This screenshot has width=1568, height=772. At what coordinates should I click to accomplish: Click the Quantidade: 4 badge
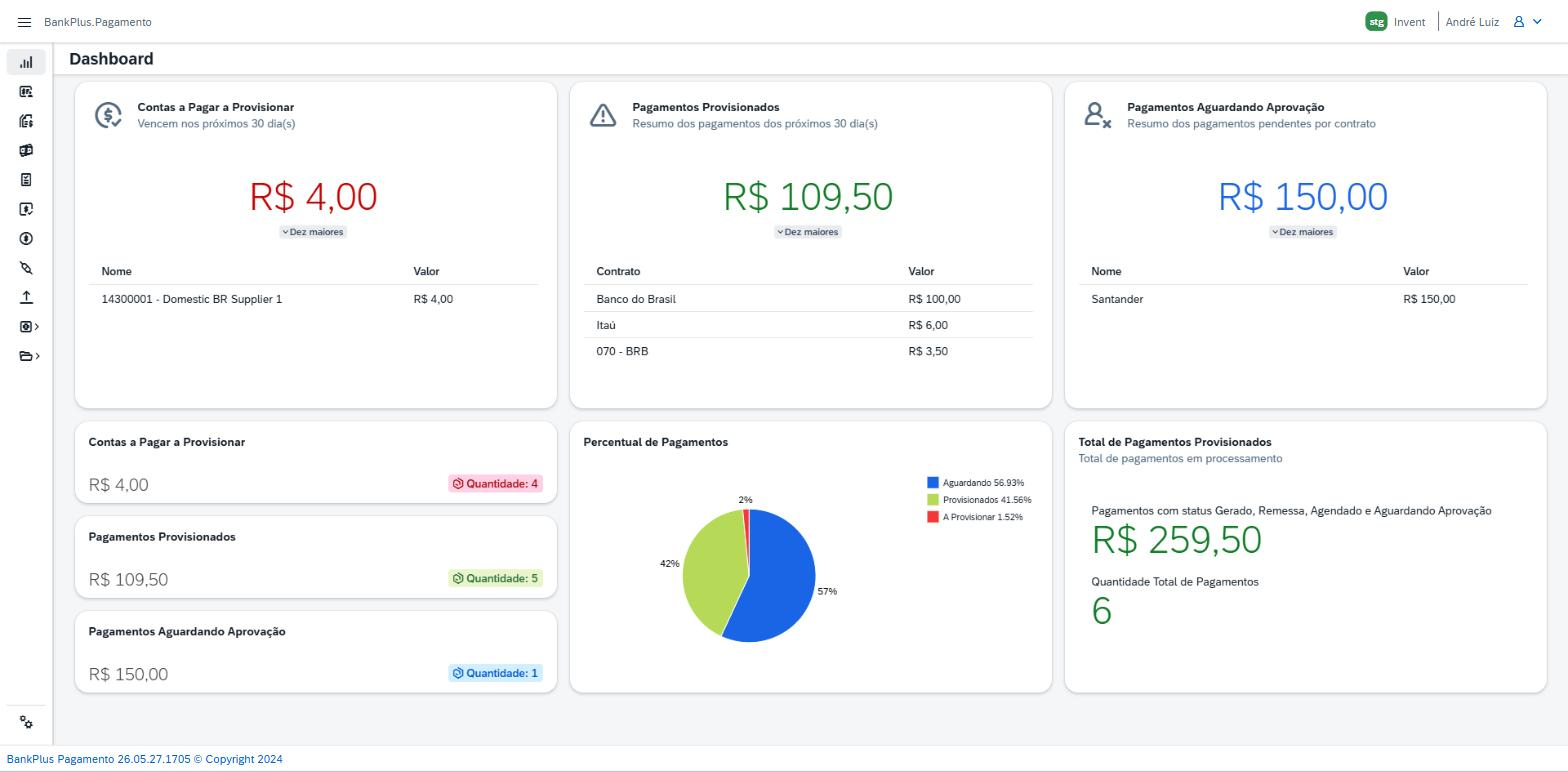495,484
